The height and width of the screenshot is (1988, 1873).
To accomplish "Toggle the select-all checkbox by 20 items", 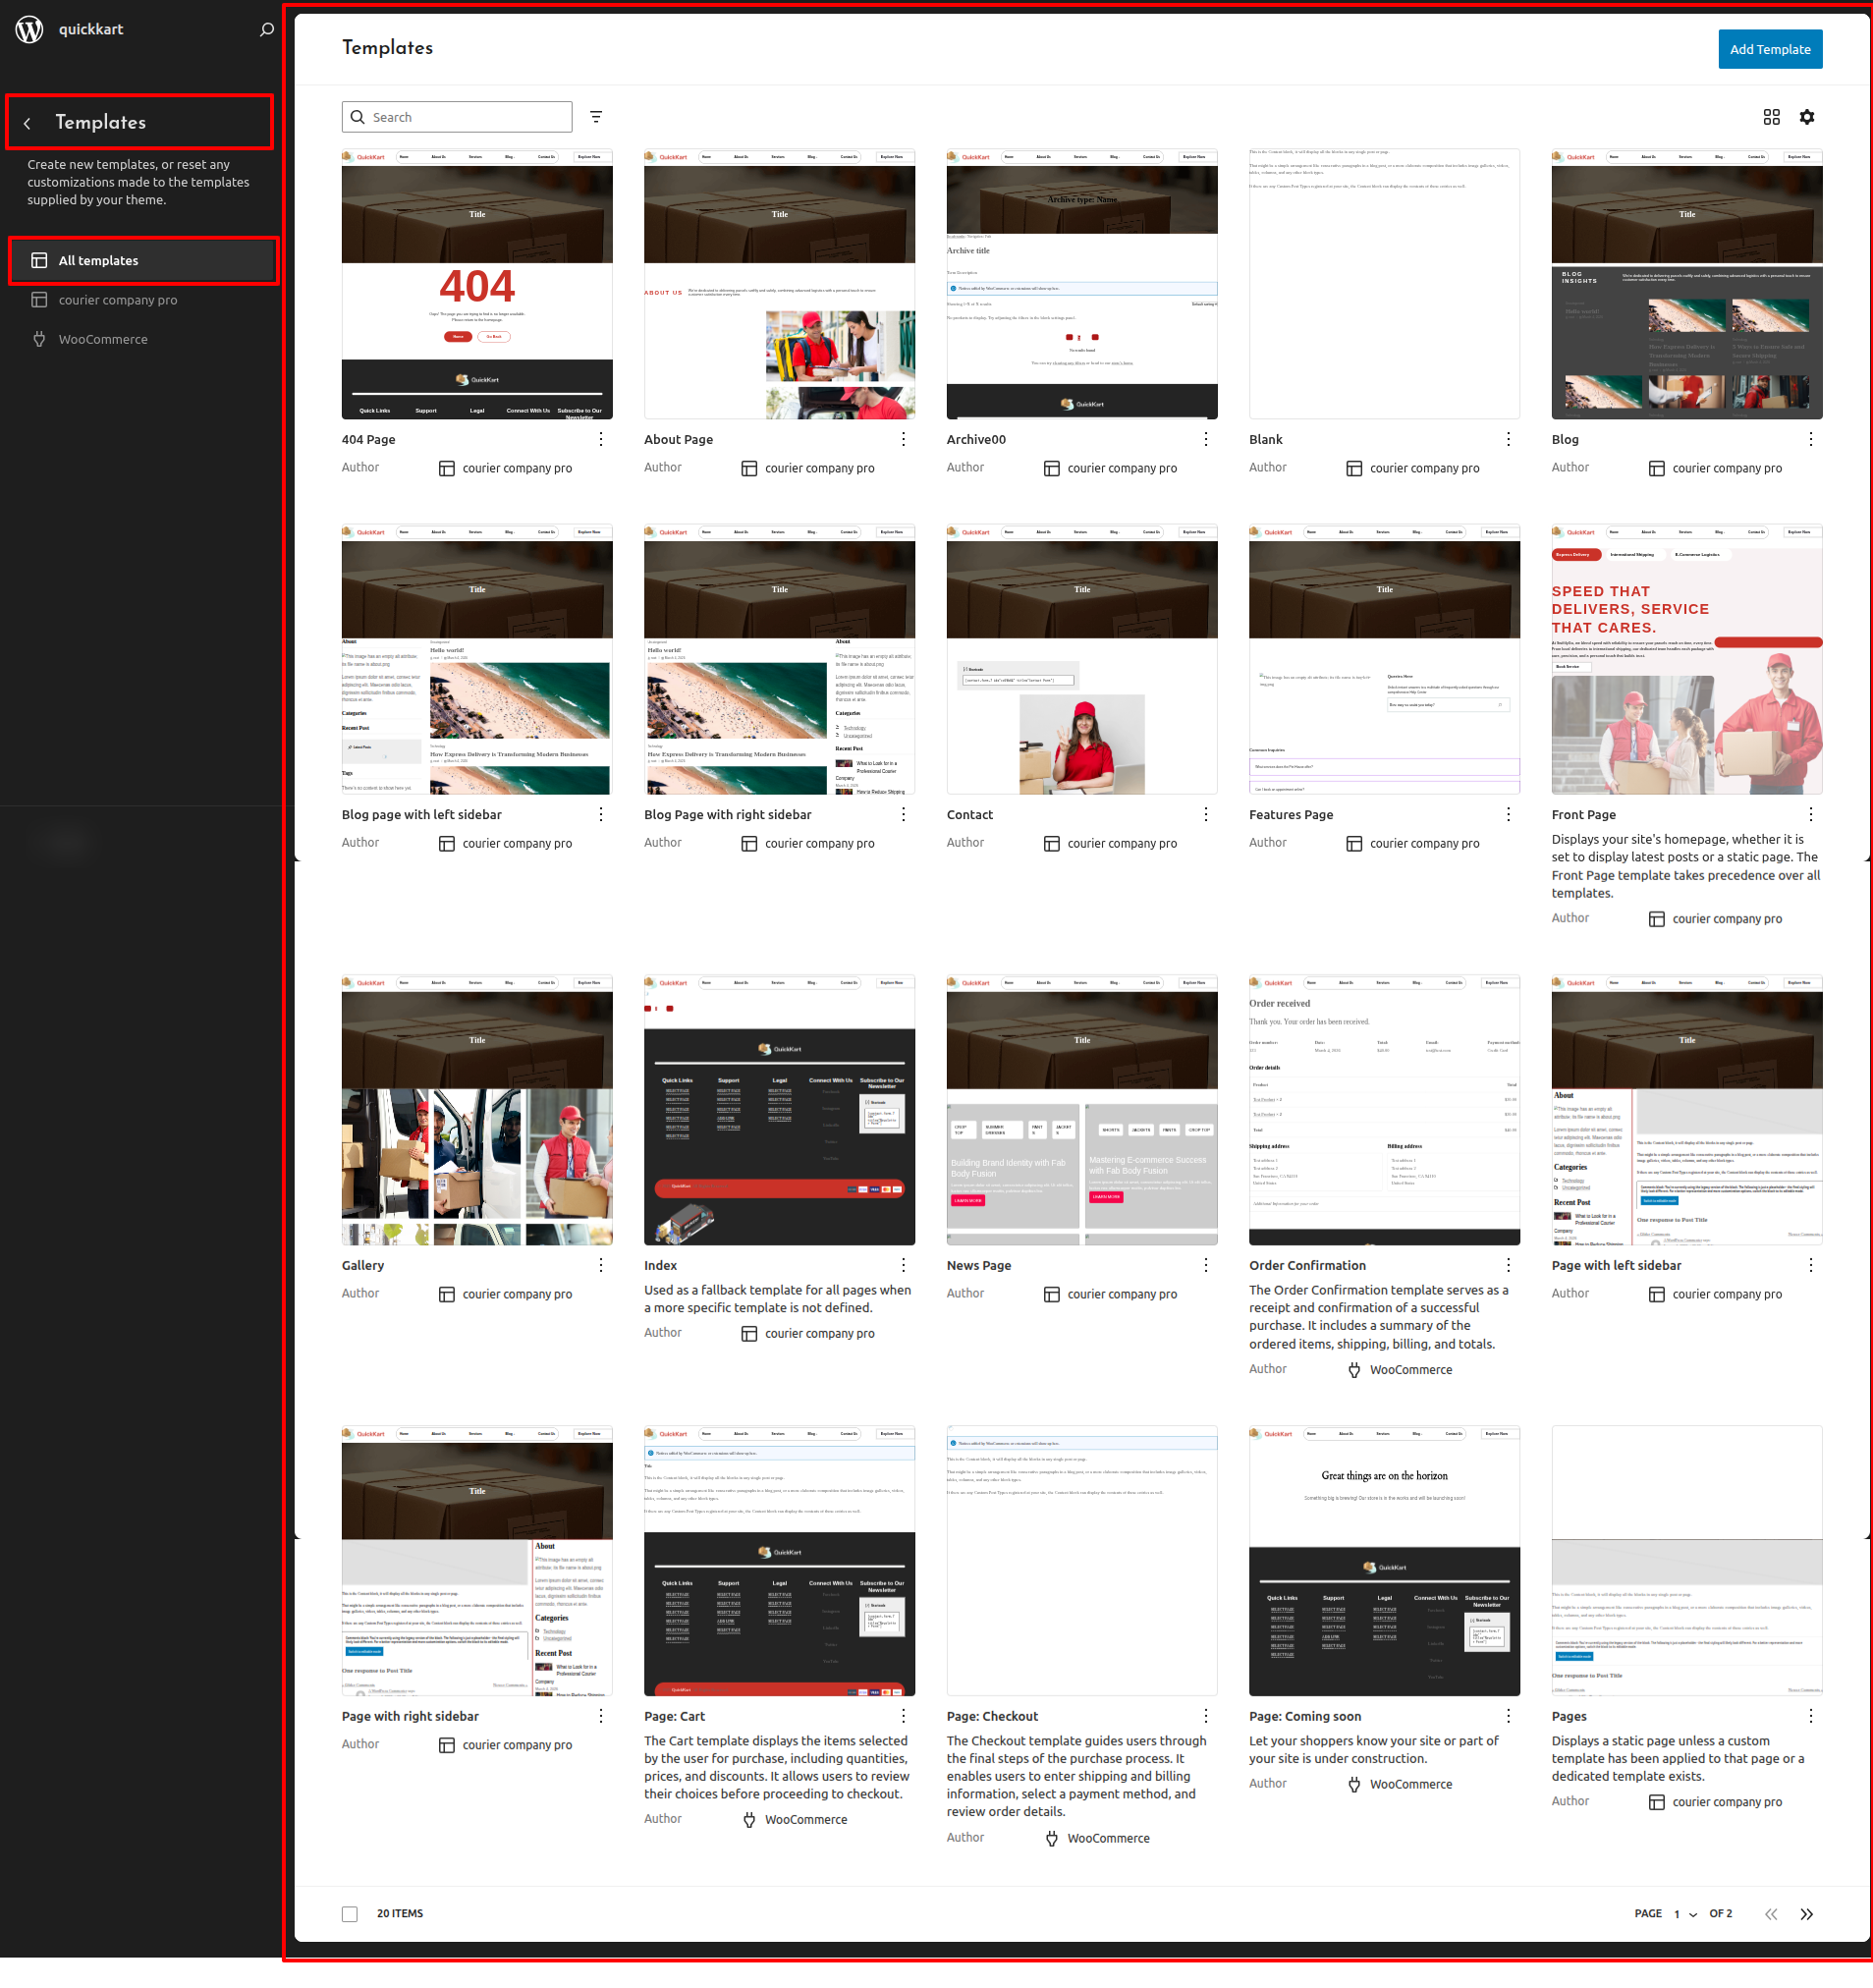I will tap(350, 1914).
